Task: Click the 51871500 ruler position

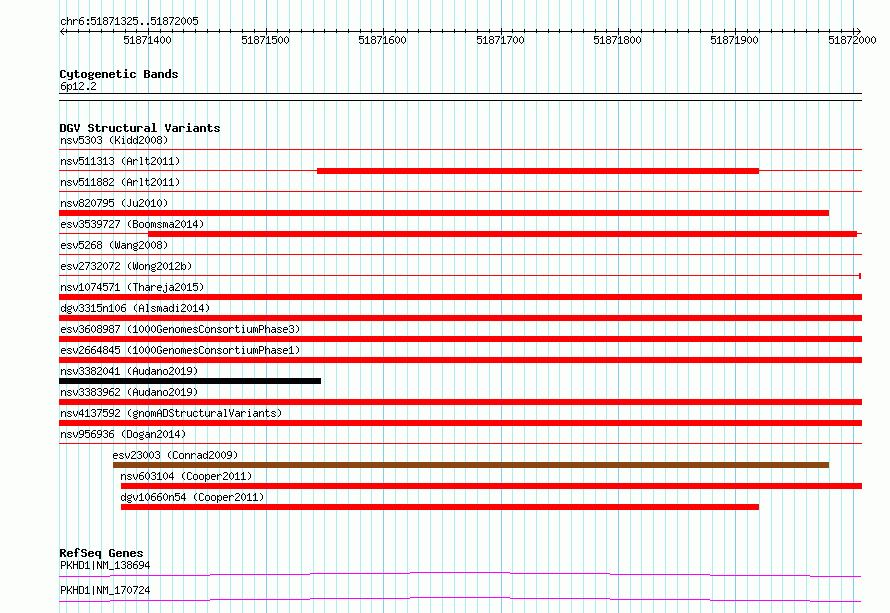Action: 265,40
